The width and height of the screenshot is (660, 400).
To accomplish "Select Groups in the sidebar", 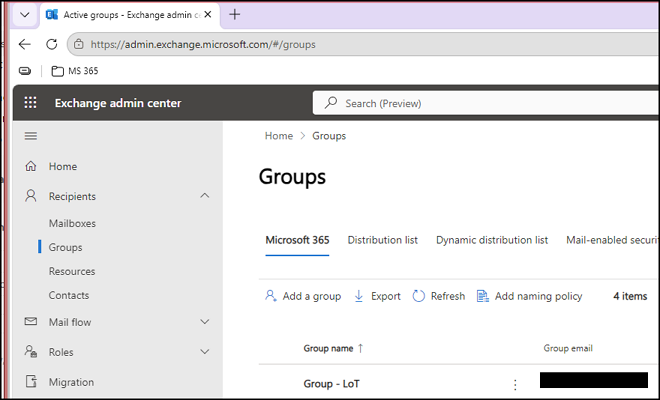I will [x=65, y=247].
